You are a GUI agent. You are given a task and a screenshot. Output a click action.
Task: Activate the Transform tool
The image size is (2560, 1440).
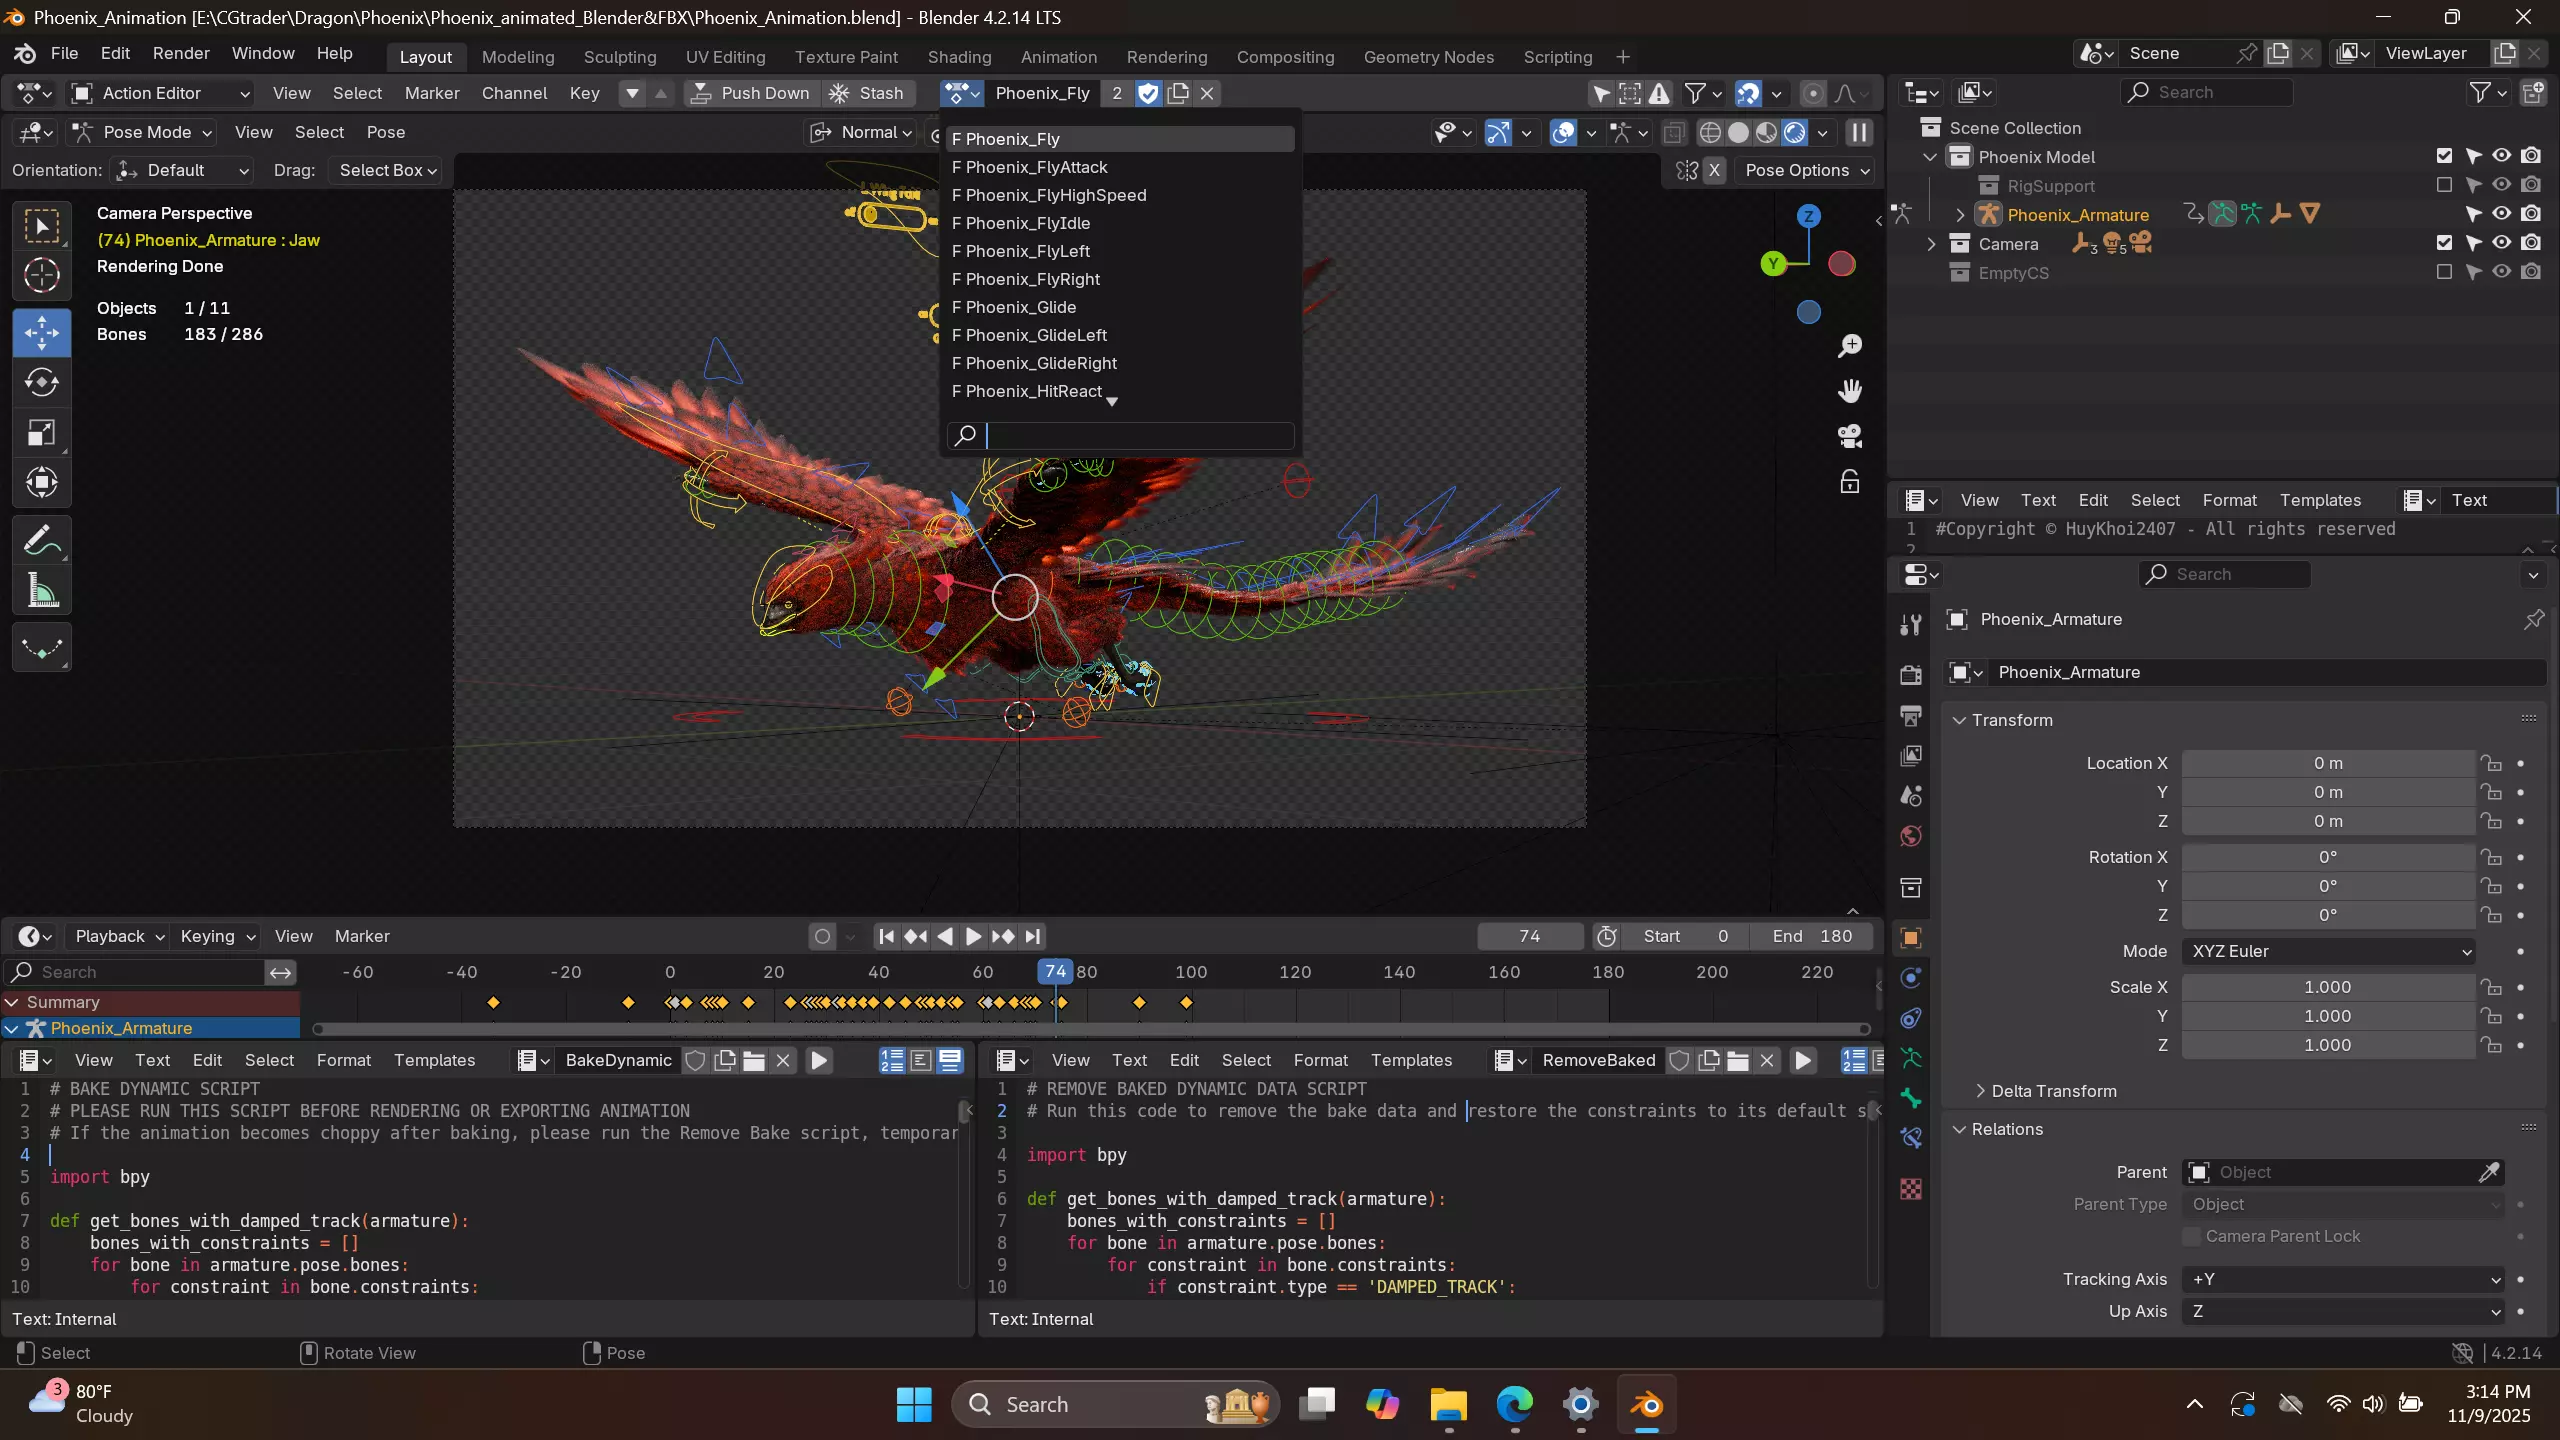click(x=41, y=483)
